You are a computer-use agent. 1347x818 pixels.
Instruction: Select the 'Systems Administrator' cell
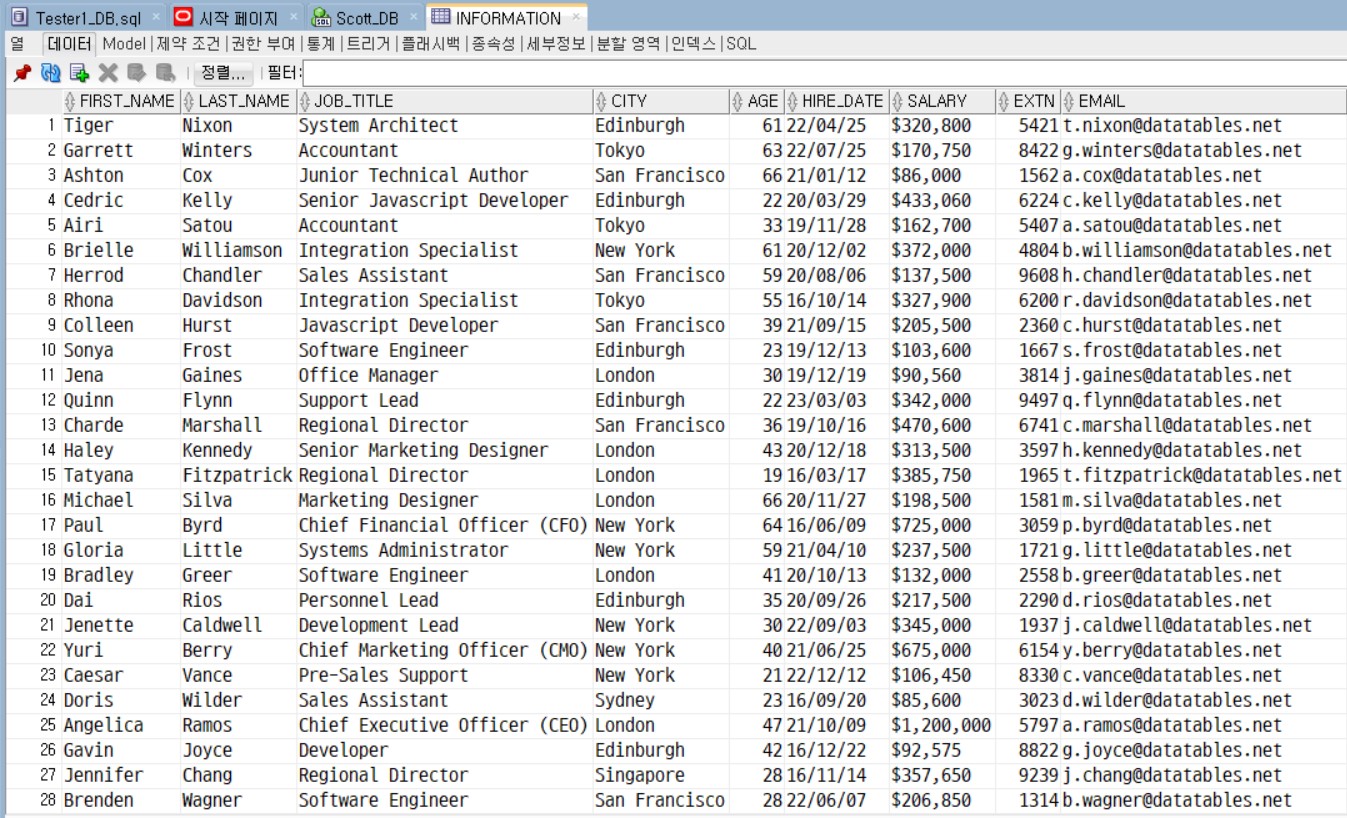pyautogui.click(x=444, y=551)
